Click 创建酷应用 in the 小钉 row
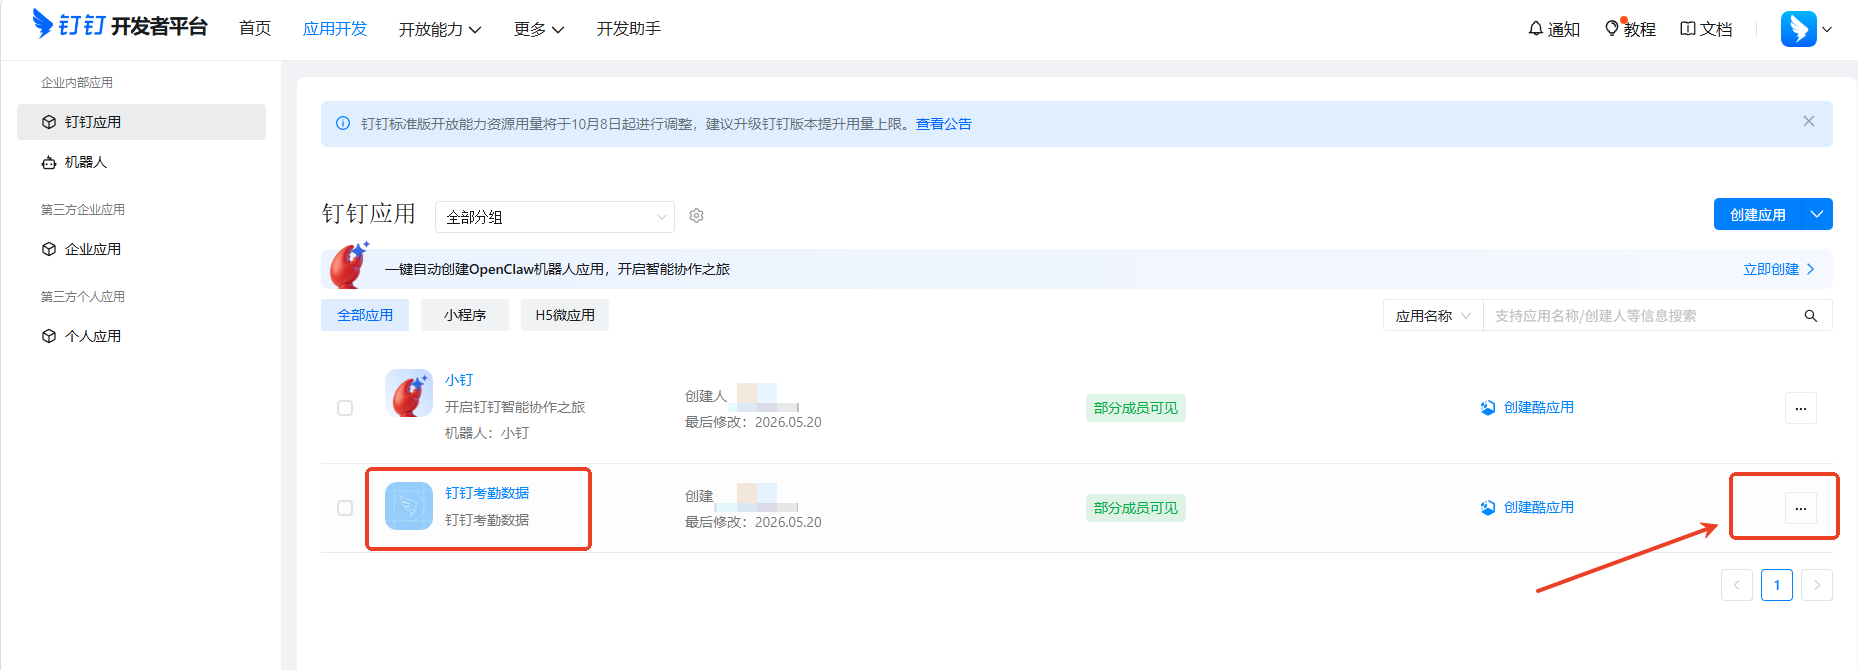Screen dimensions: 1858x670 (x=1527, y=407)
